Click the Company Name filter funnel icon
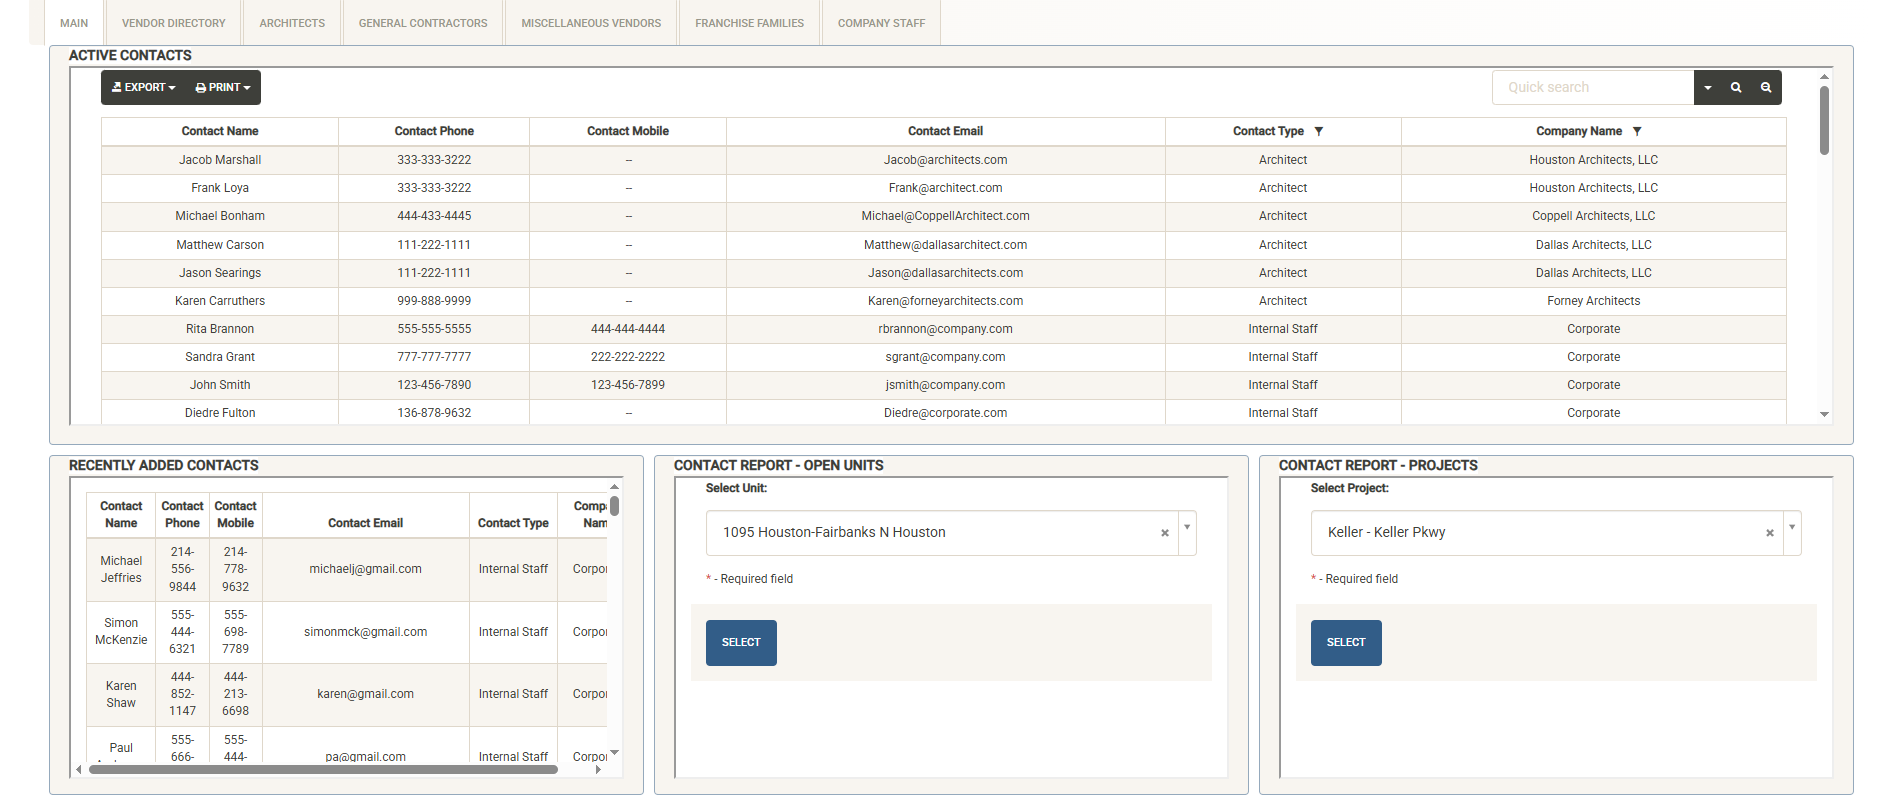Viewport: 1880px width, 812px height. point(1637,131)
